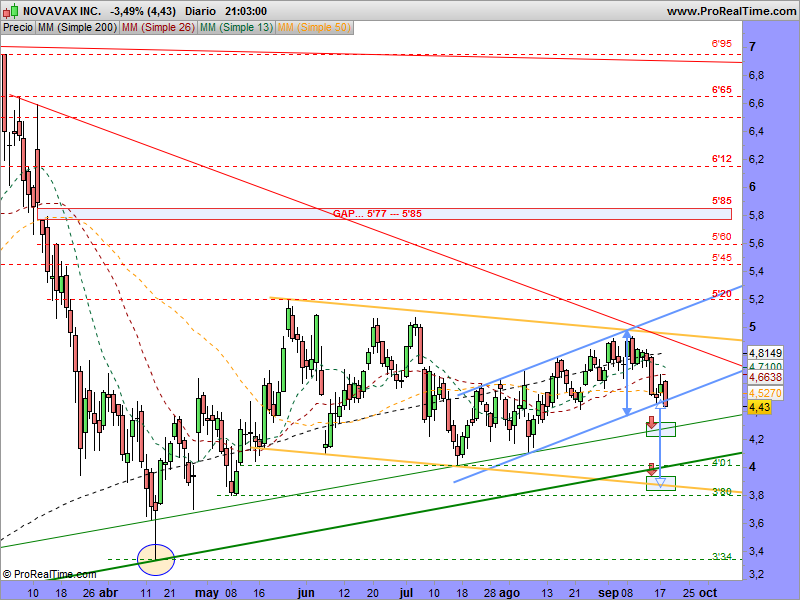Click the 7 value on the price scale
800x600 pixels.
(753, 47)
